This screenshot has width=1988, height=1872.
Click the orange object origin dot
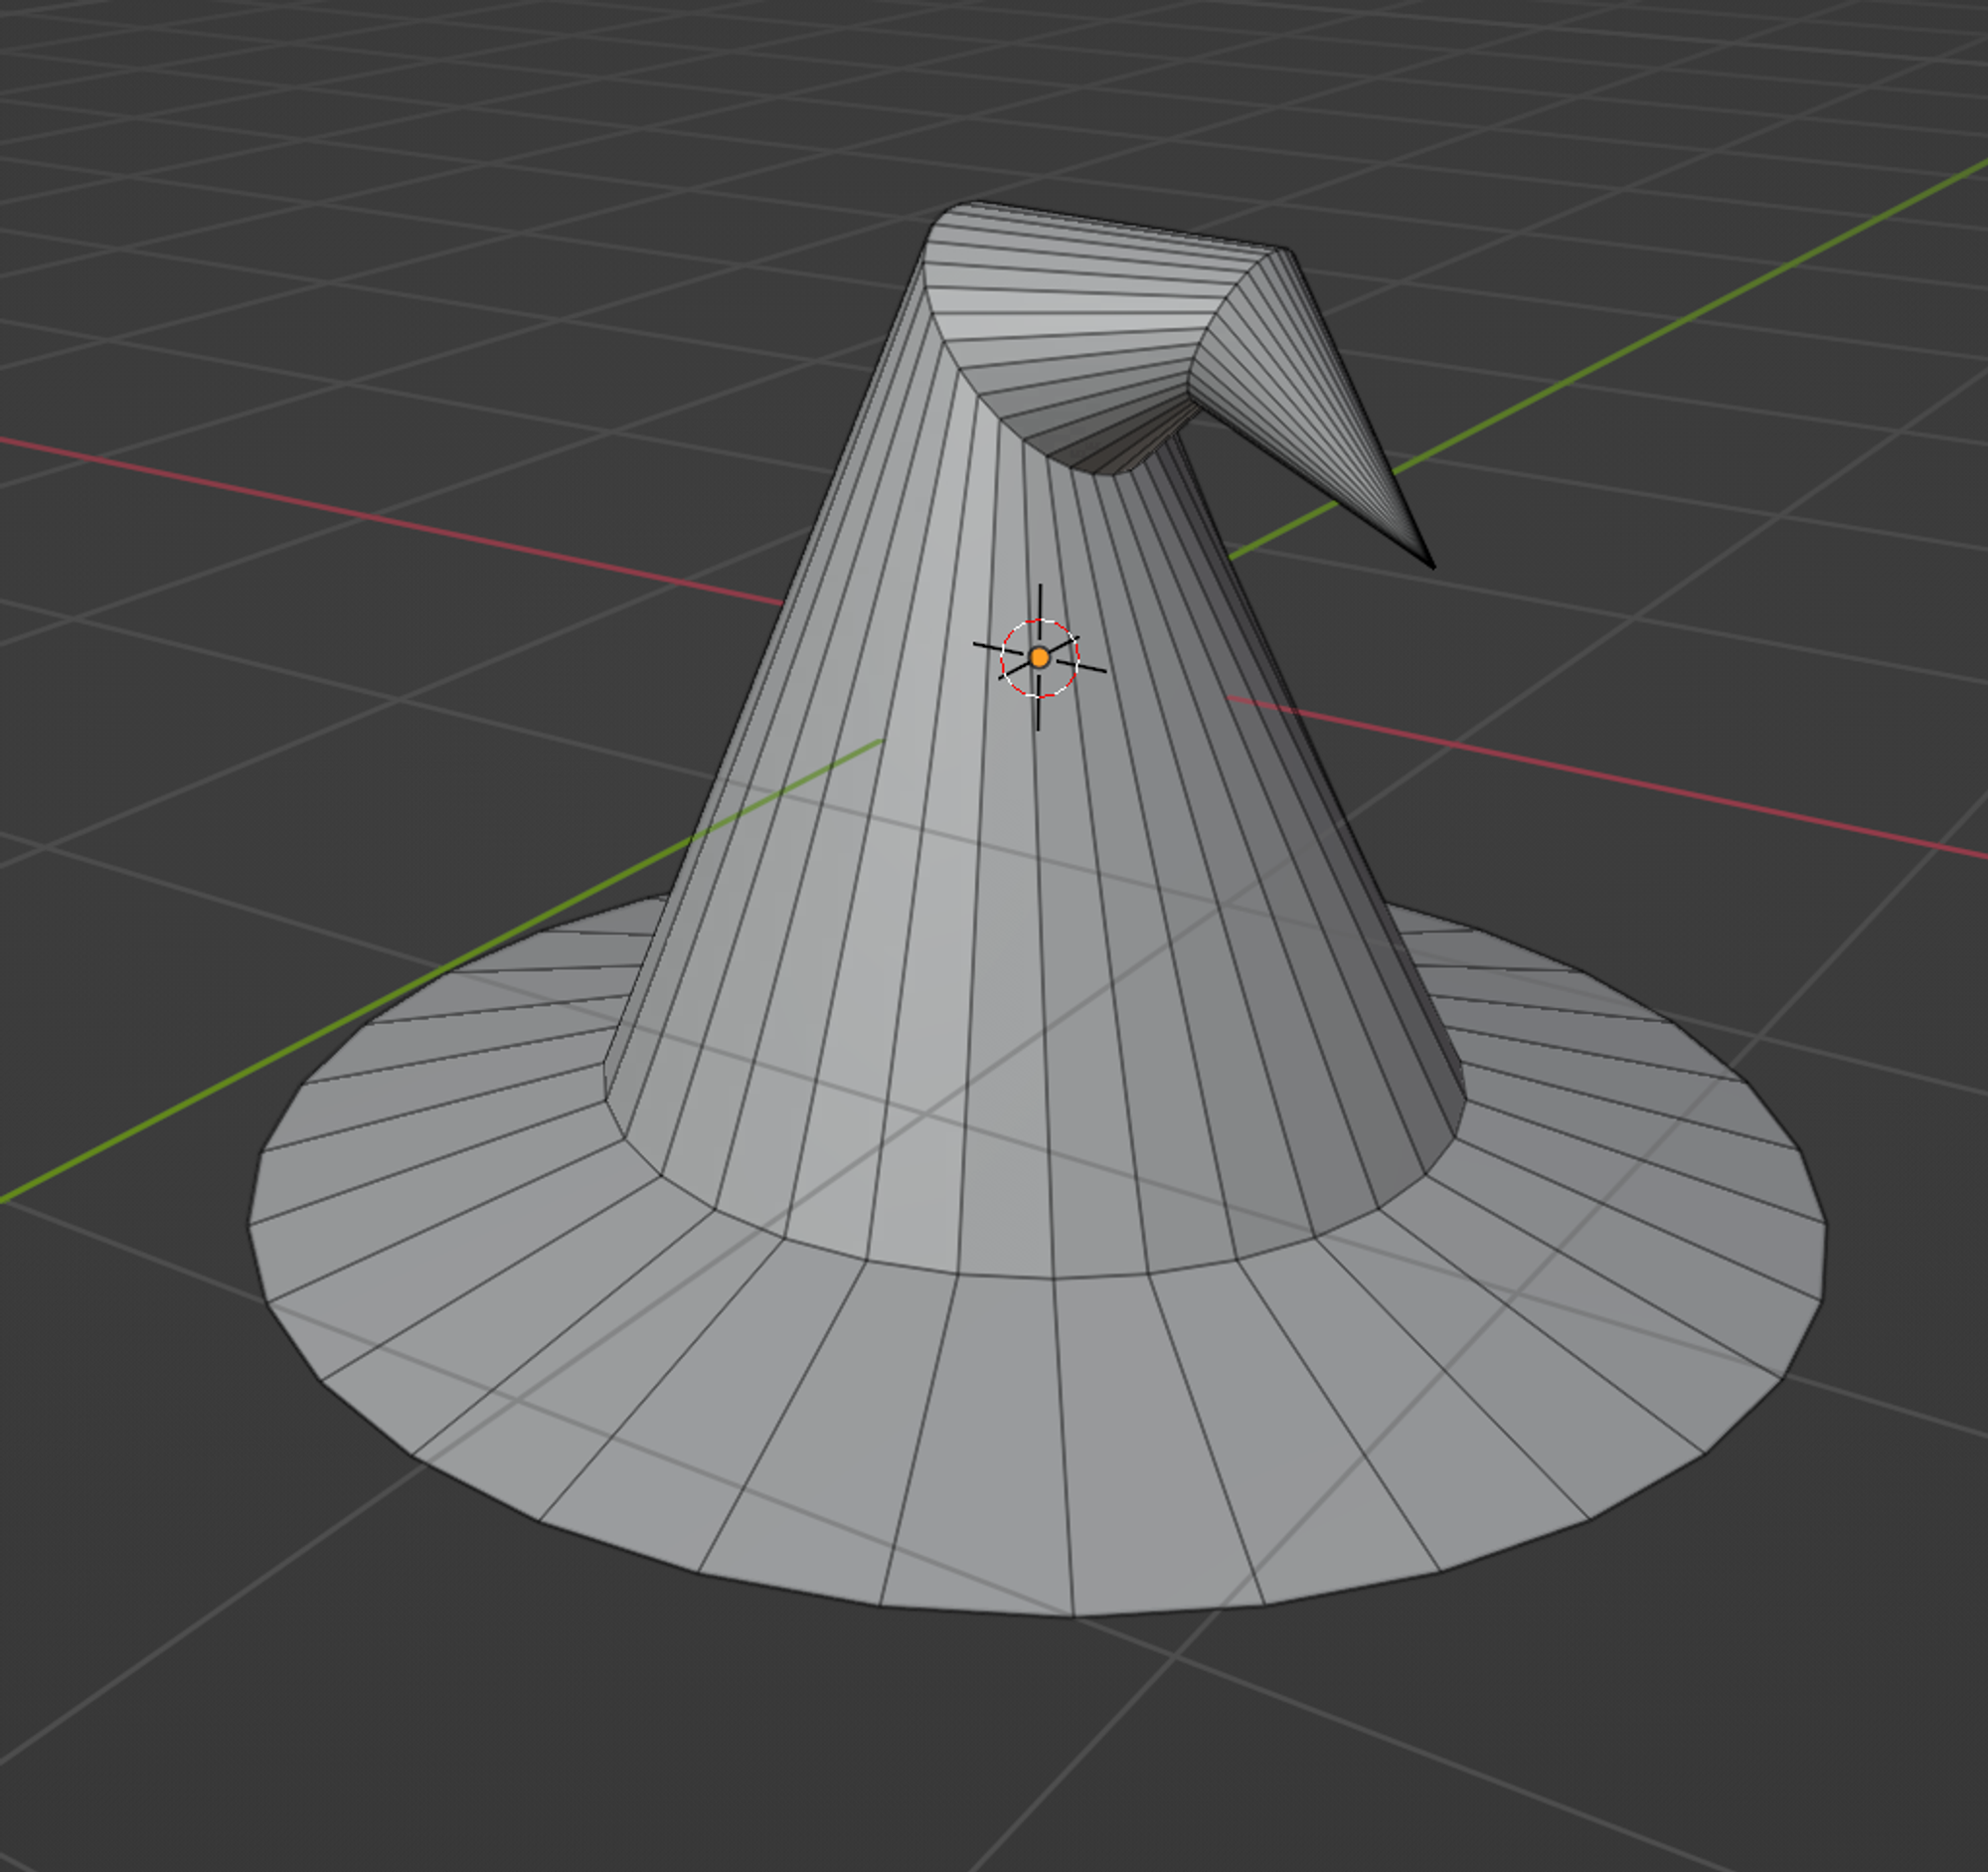(x=1039, y=658)
